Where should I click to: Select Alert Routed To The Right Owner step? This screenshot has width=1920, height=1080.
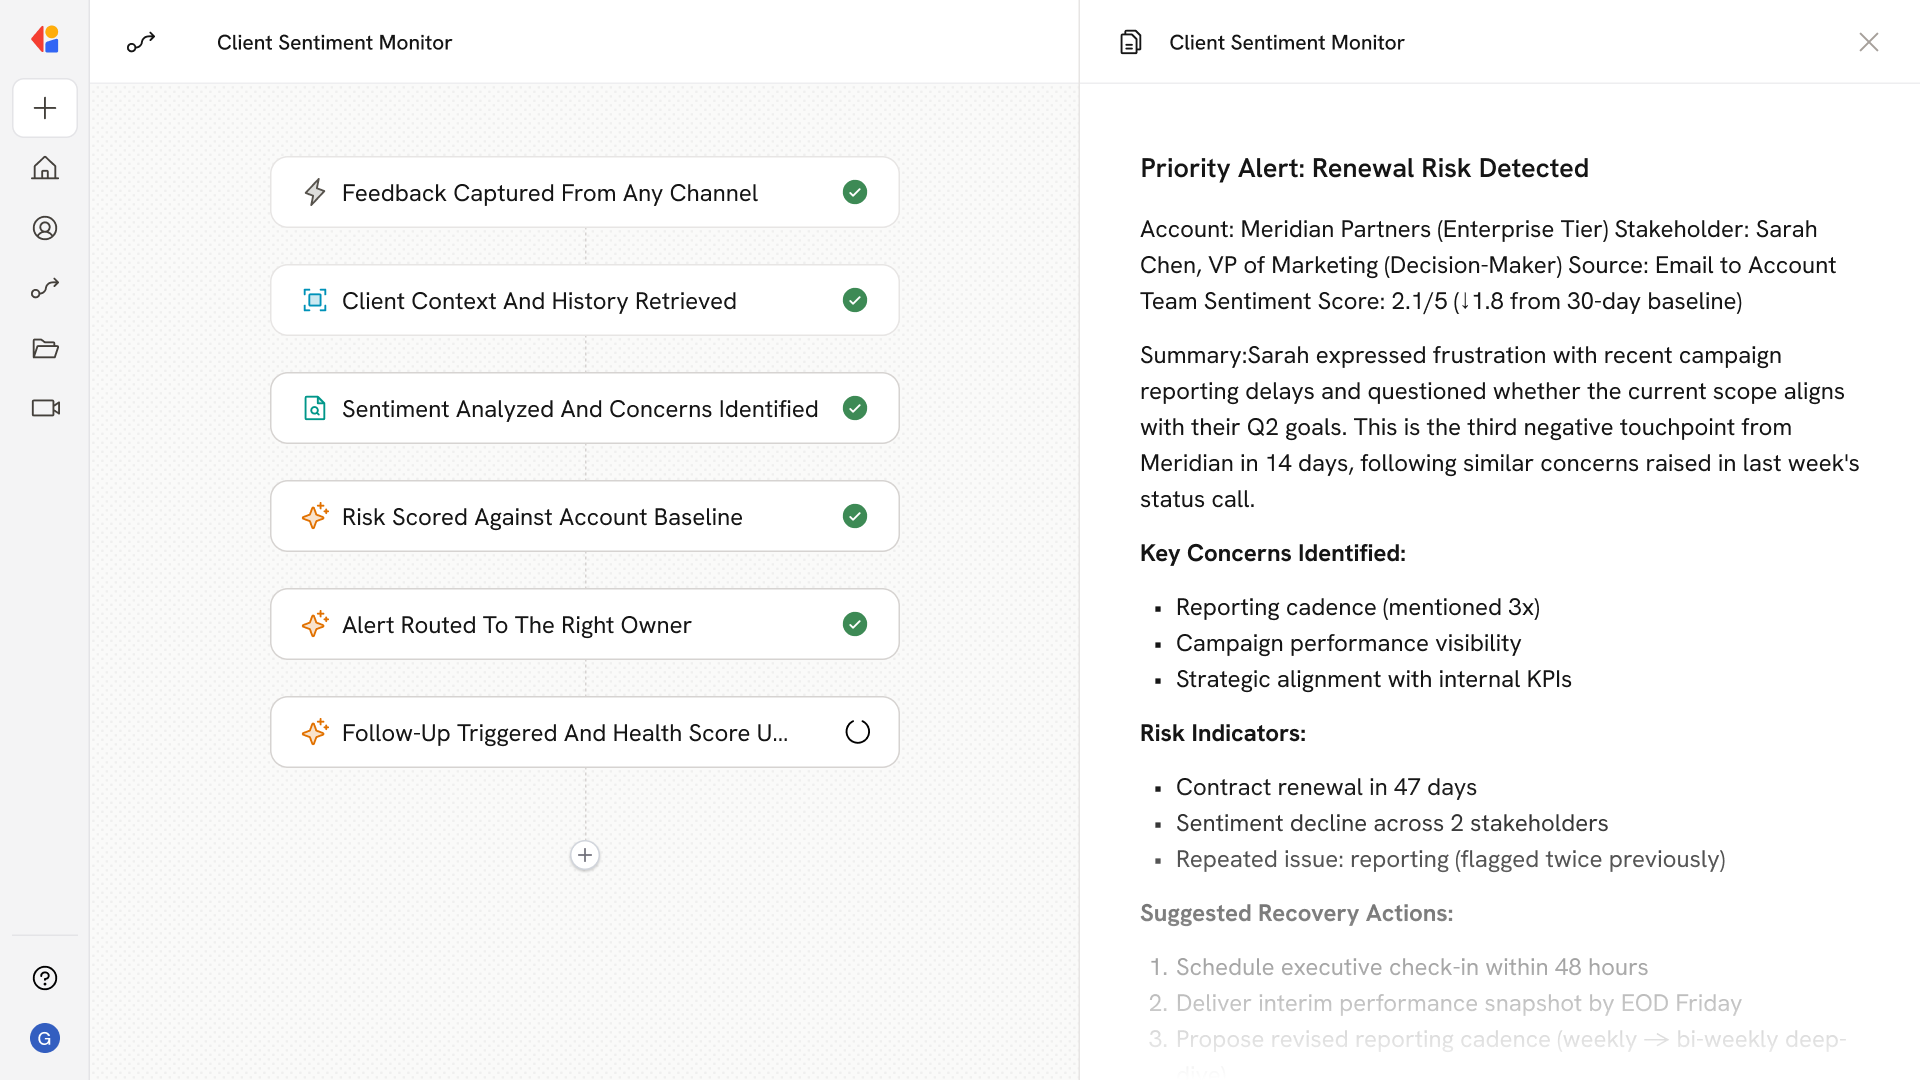point(516,625)
